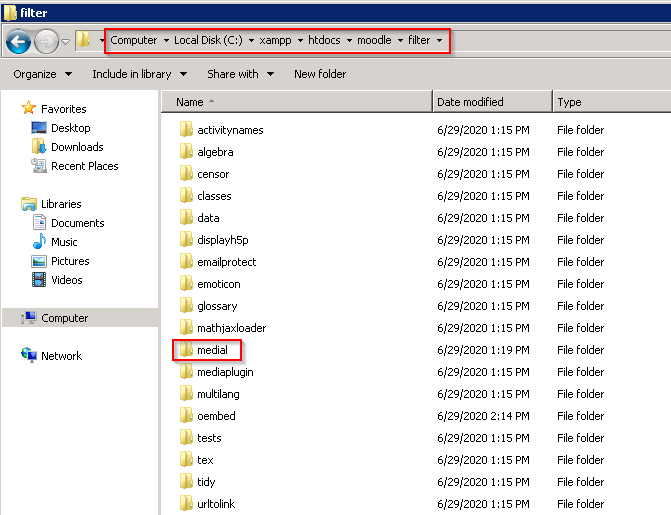The image size is (671, 515).
Task: Select Computer in navigation pane
Action: pos(64,318)
